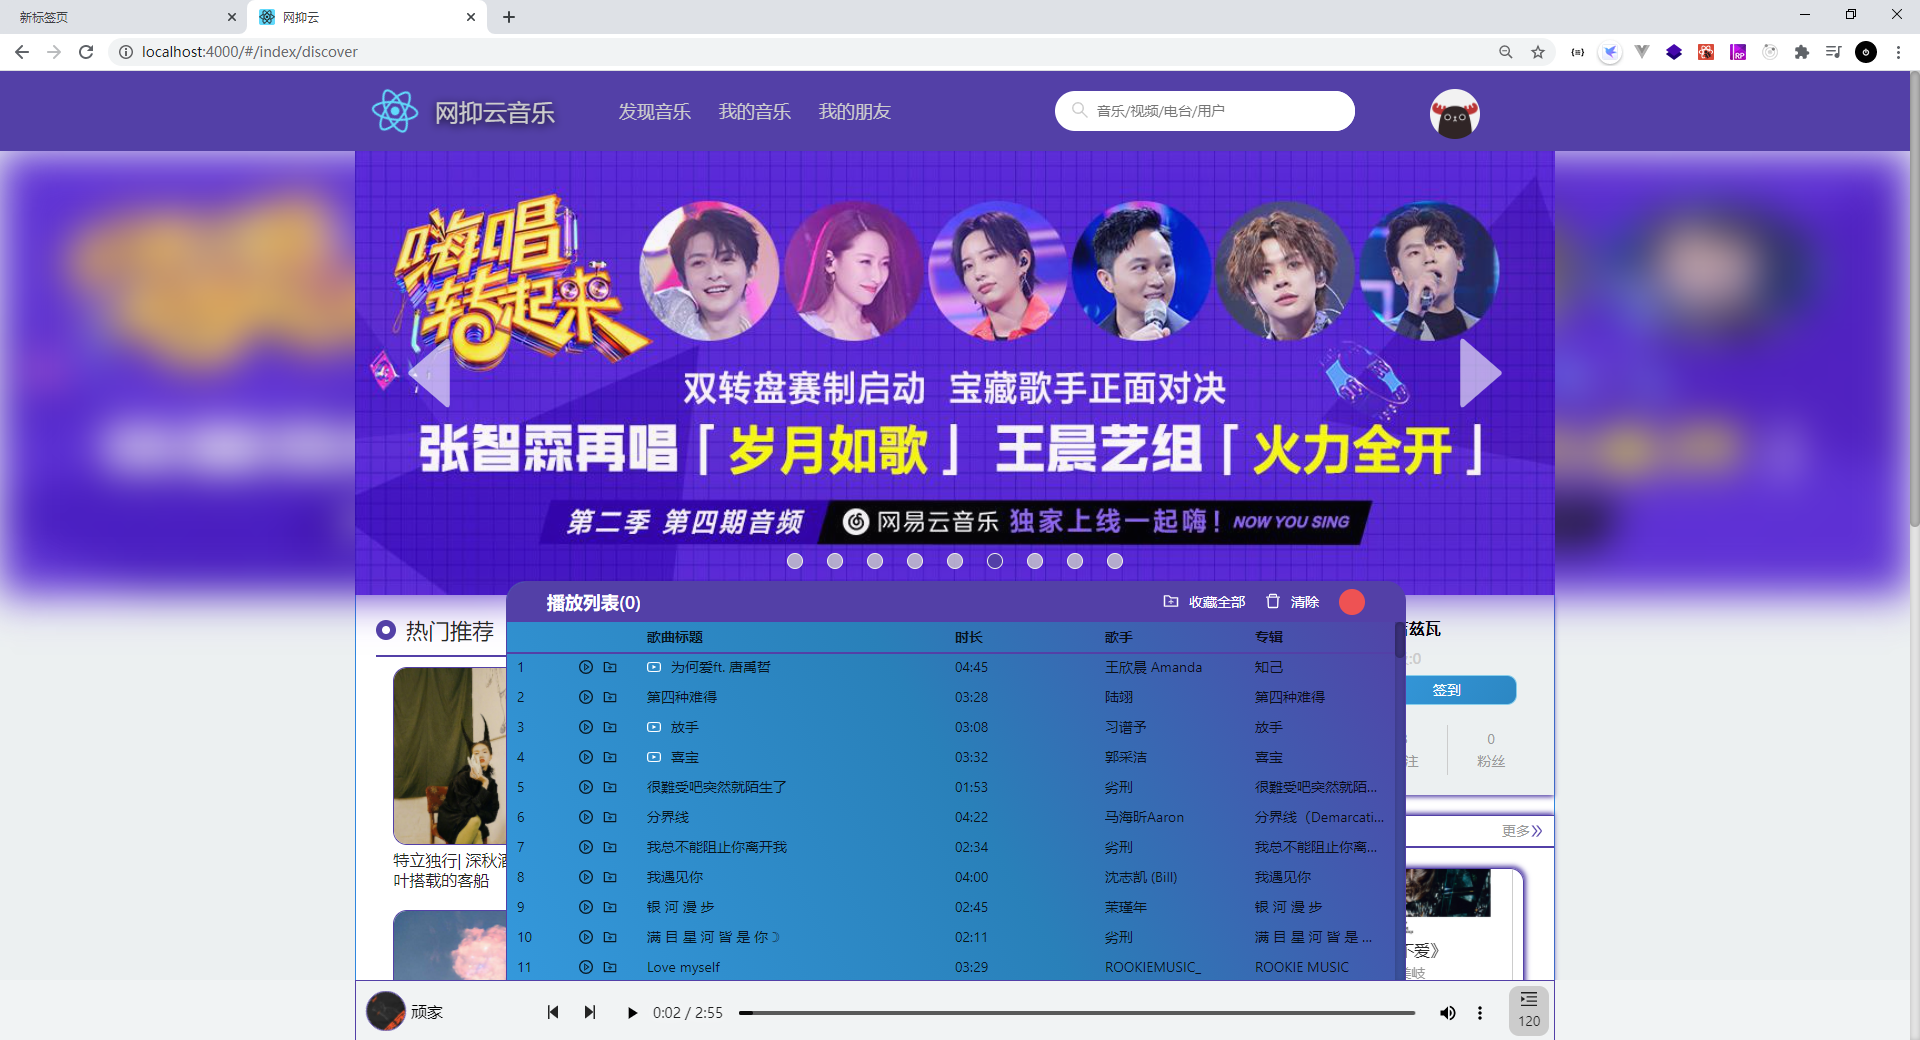Open 更多 link
The width and height of the screenshot is (1920, 1040).
tap(1522, 831)
